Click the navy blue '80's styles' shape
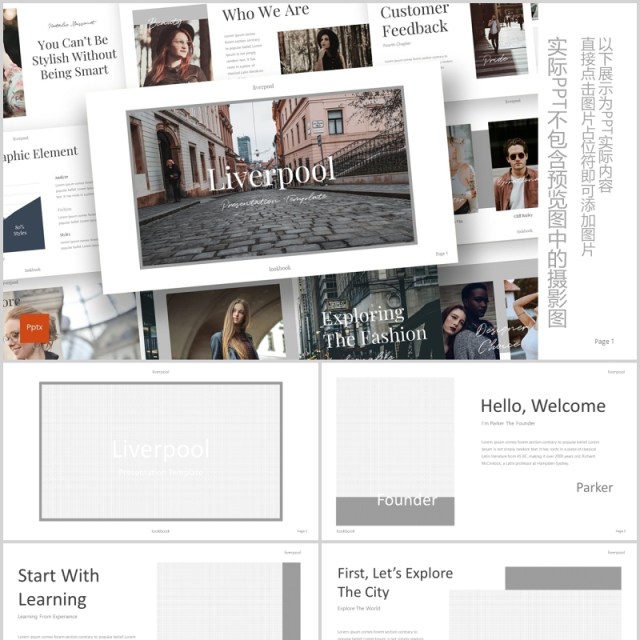 coord(24,226)
